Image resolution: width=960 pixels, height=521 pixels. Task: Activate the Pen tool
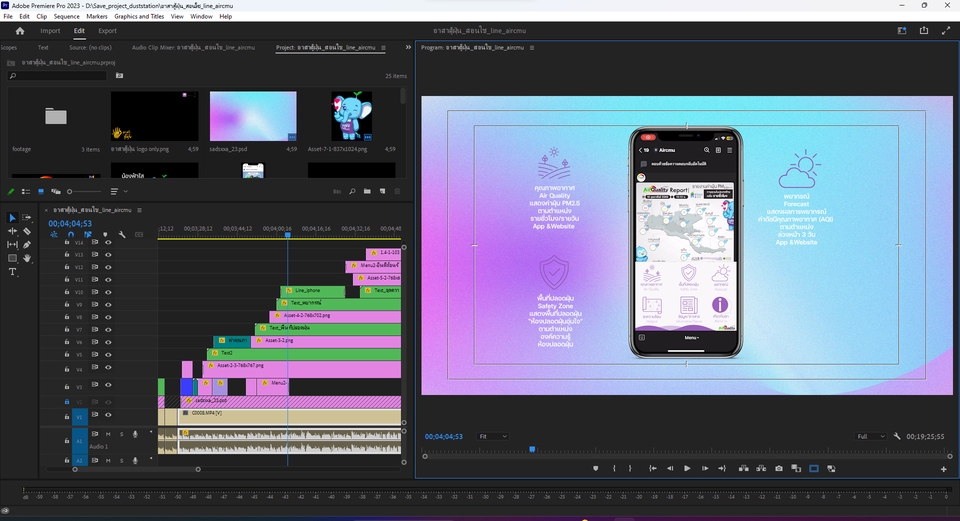point(27,245)
